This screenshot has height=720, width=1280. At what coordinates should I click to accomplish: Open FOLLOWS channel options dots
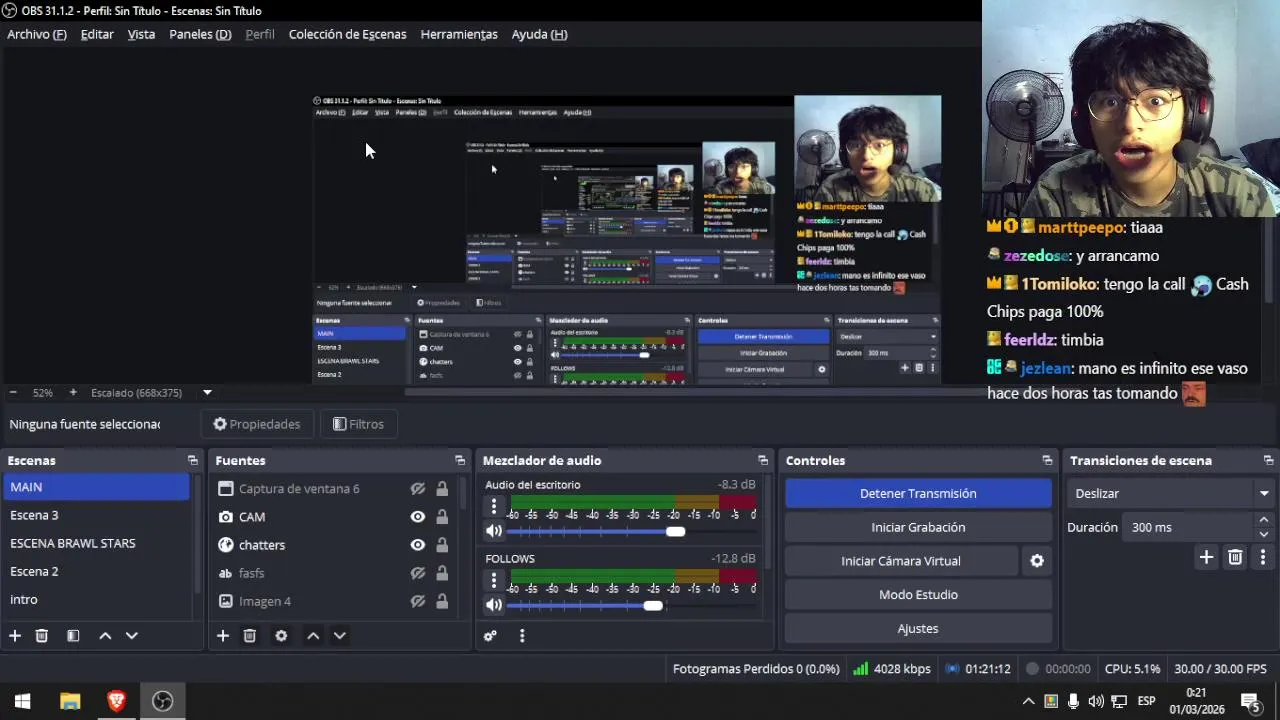point(493,581)
